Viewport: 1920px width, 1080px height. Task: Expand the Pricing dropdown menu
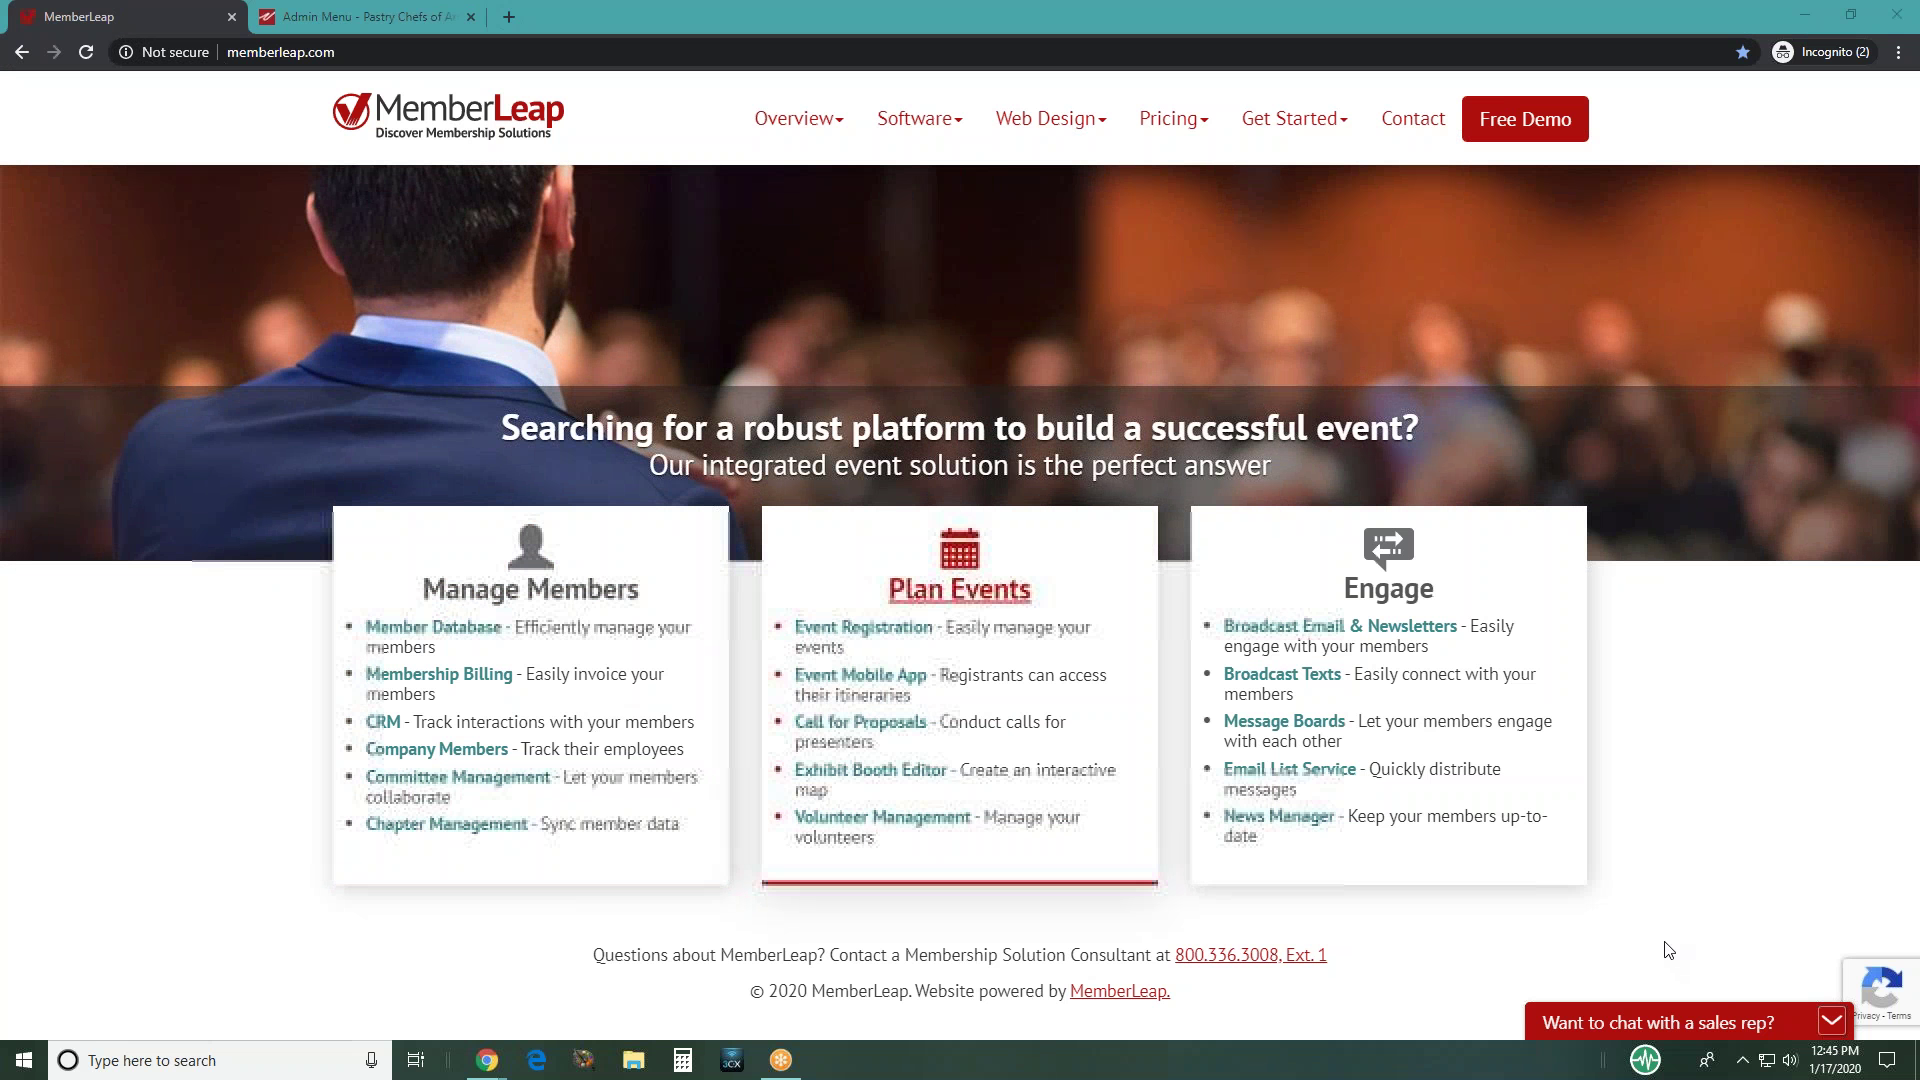pos(1174,119)
